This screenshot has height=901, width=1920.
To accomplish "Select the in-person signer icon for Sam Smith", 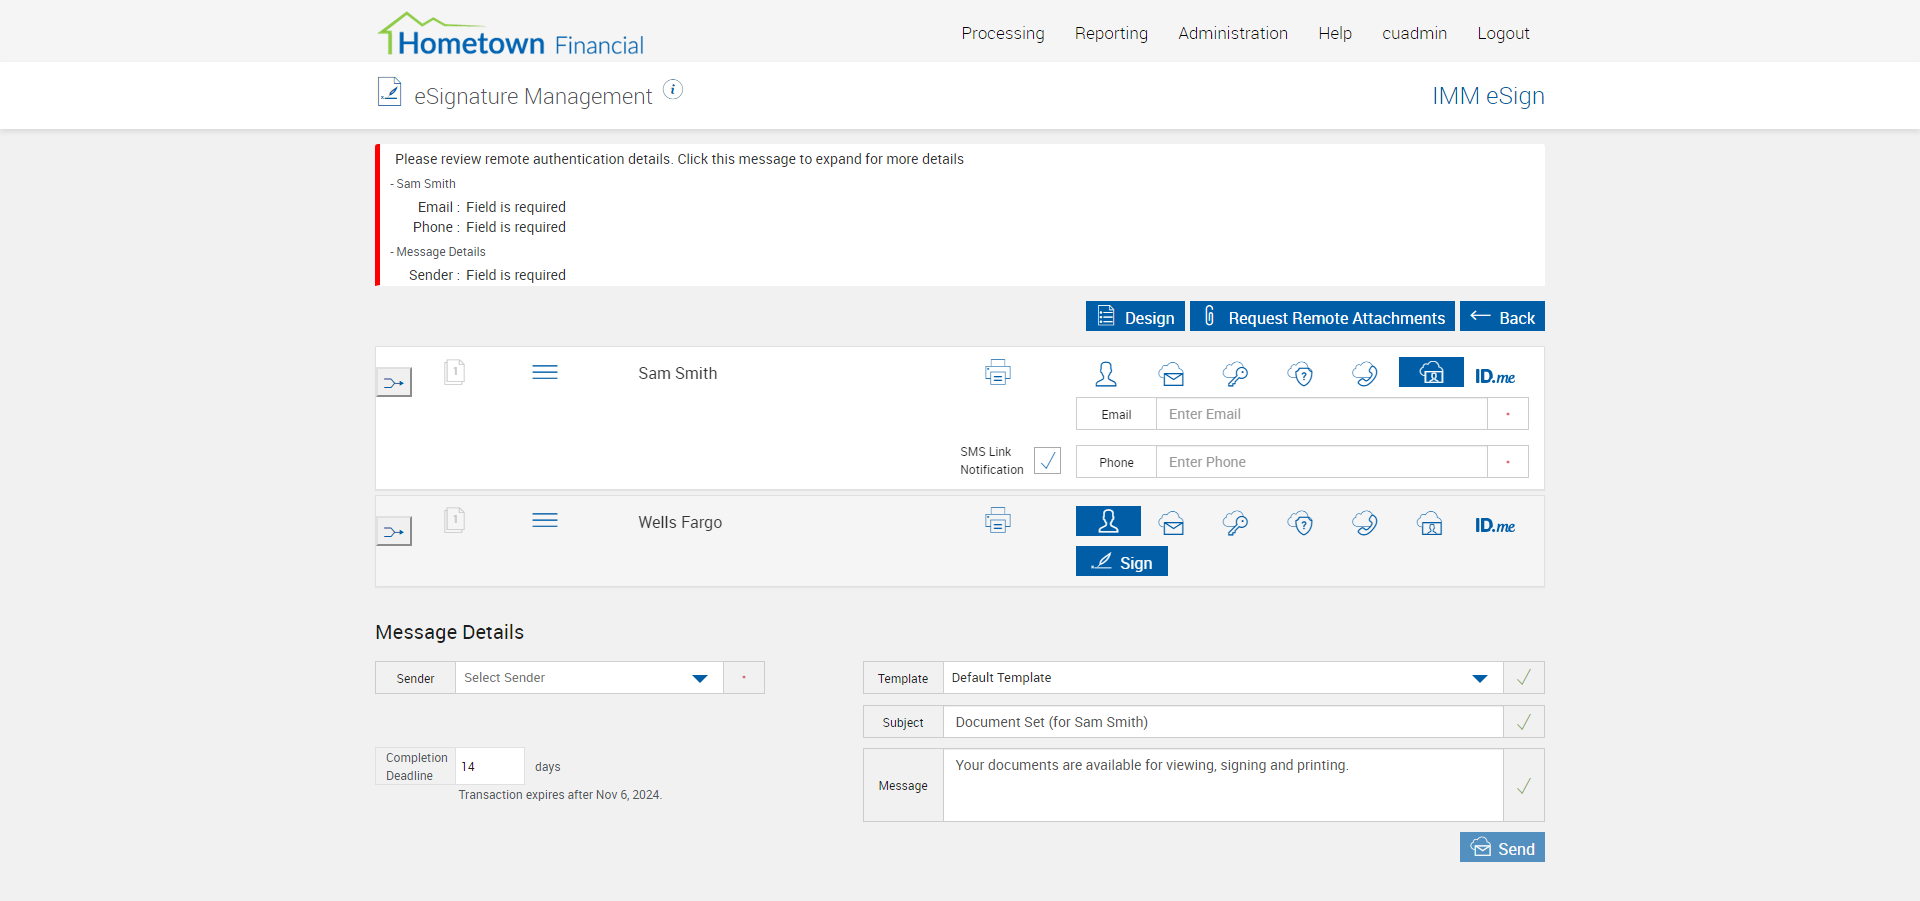I will pyautogui.click(x=1106, y=374).
